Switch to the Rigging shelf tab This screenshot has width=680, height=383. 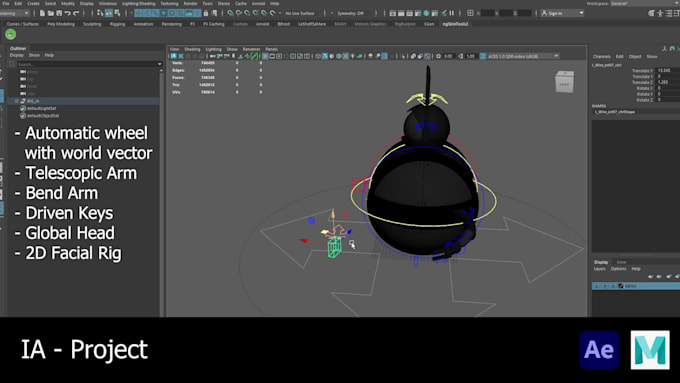[117, 24]
